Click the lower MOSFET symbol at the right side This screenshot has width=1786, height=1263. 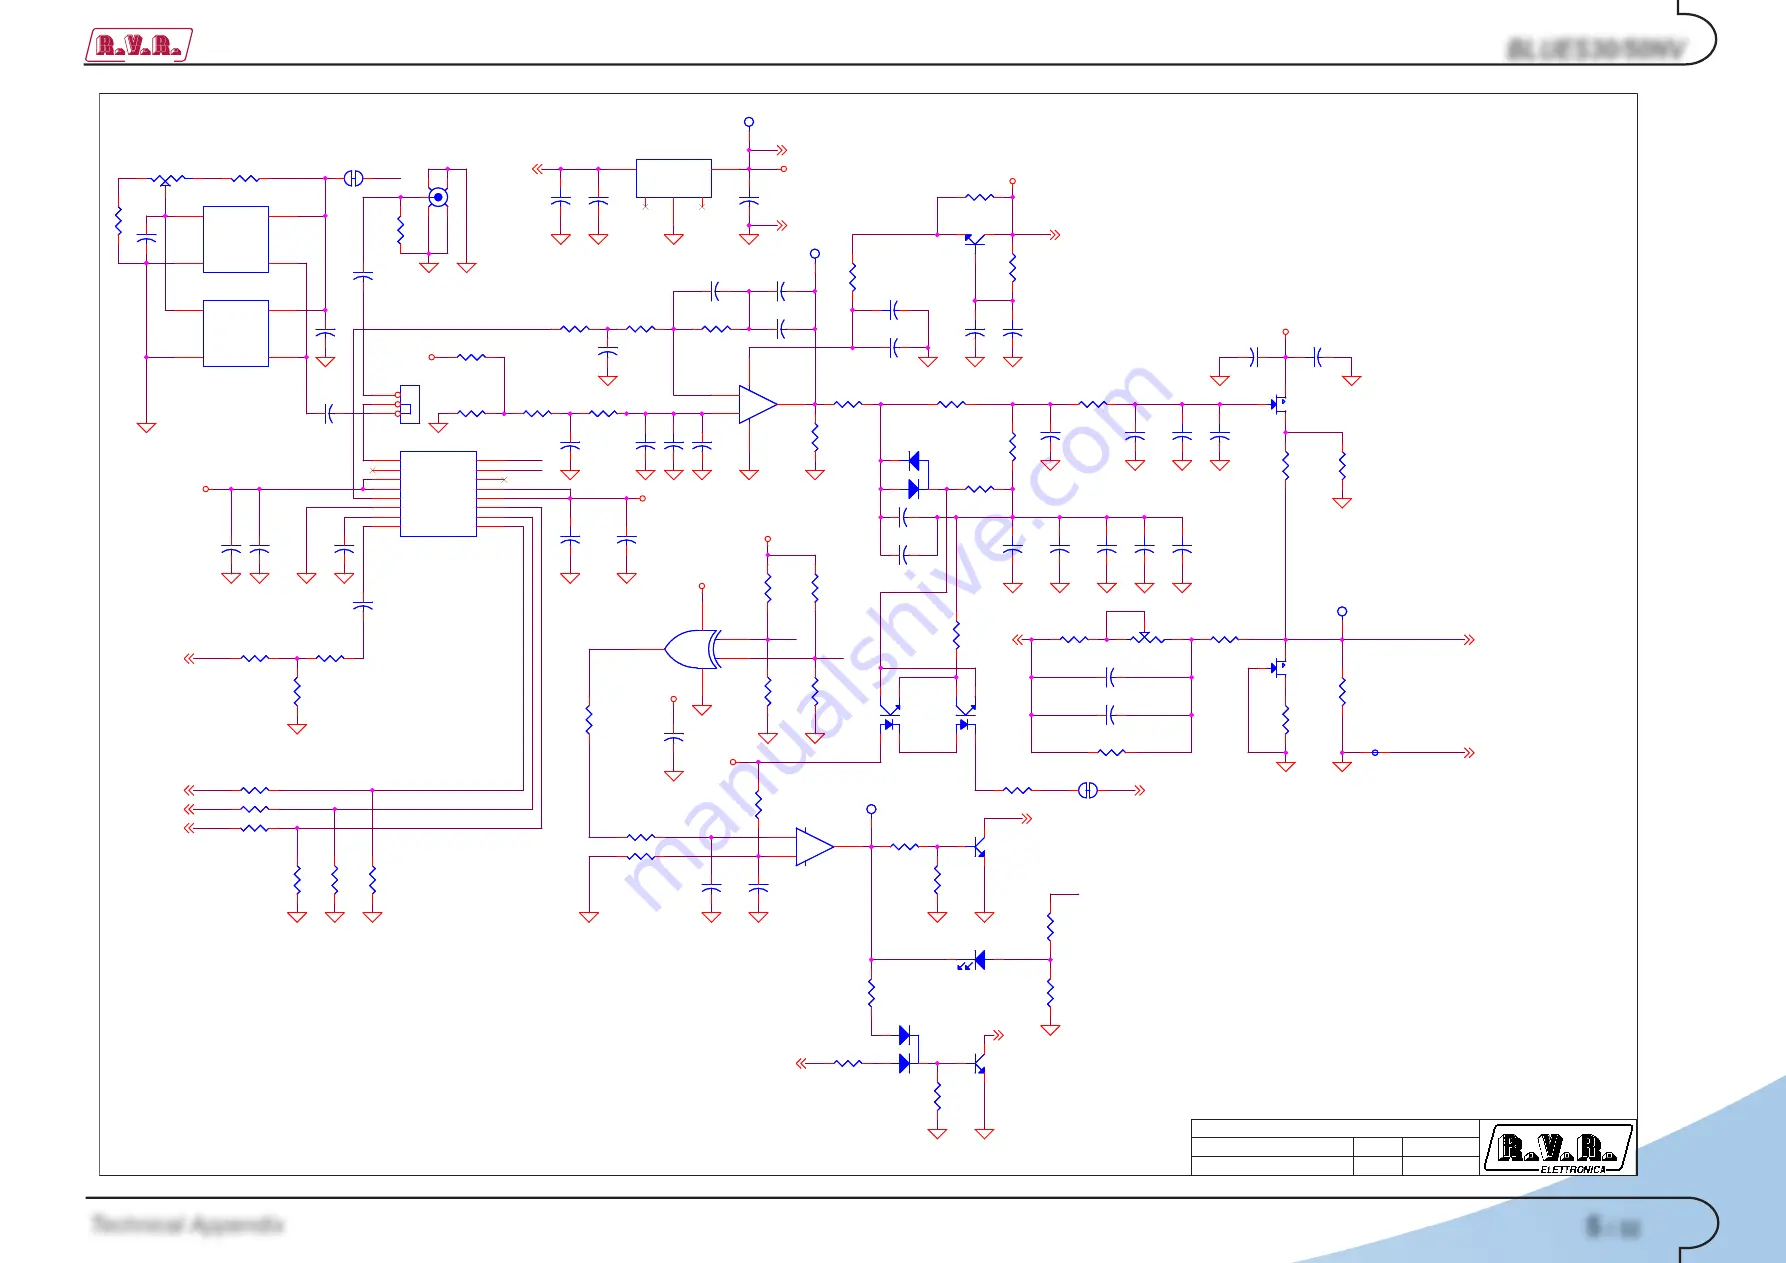pos(1279,668)
